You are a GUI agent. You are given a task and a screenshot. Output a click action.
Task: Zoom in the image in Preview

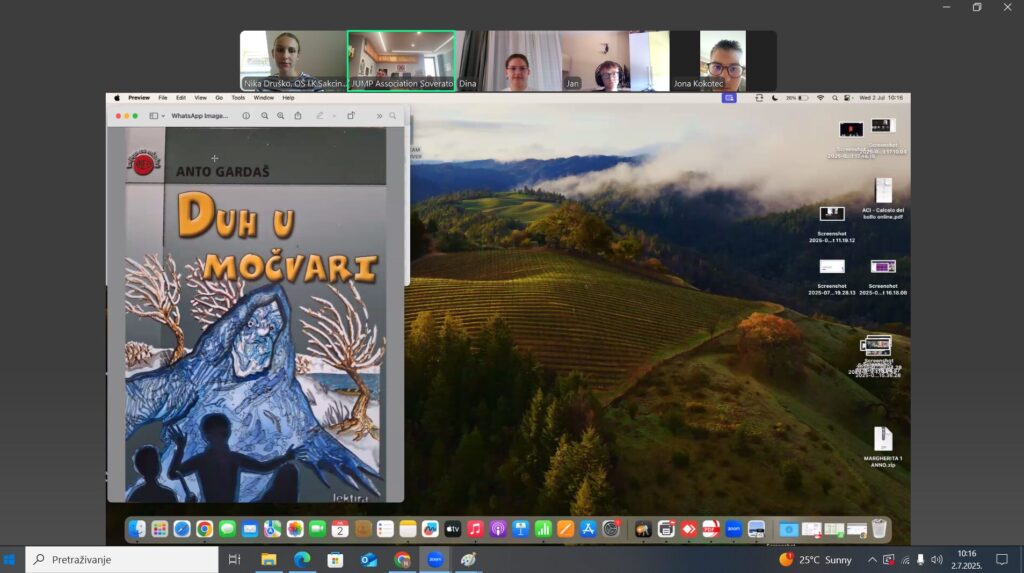click(x=281, y=116)
